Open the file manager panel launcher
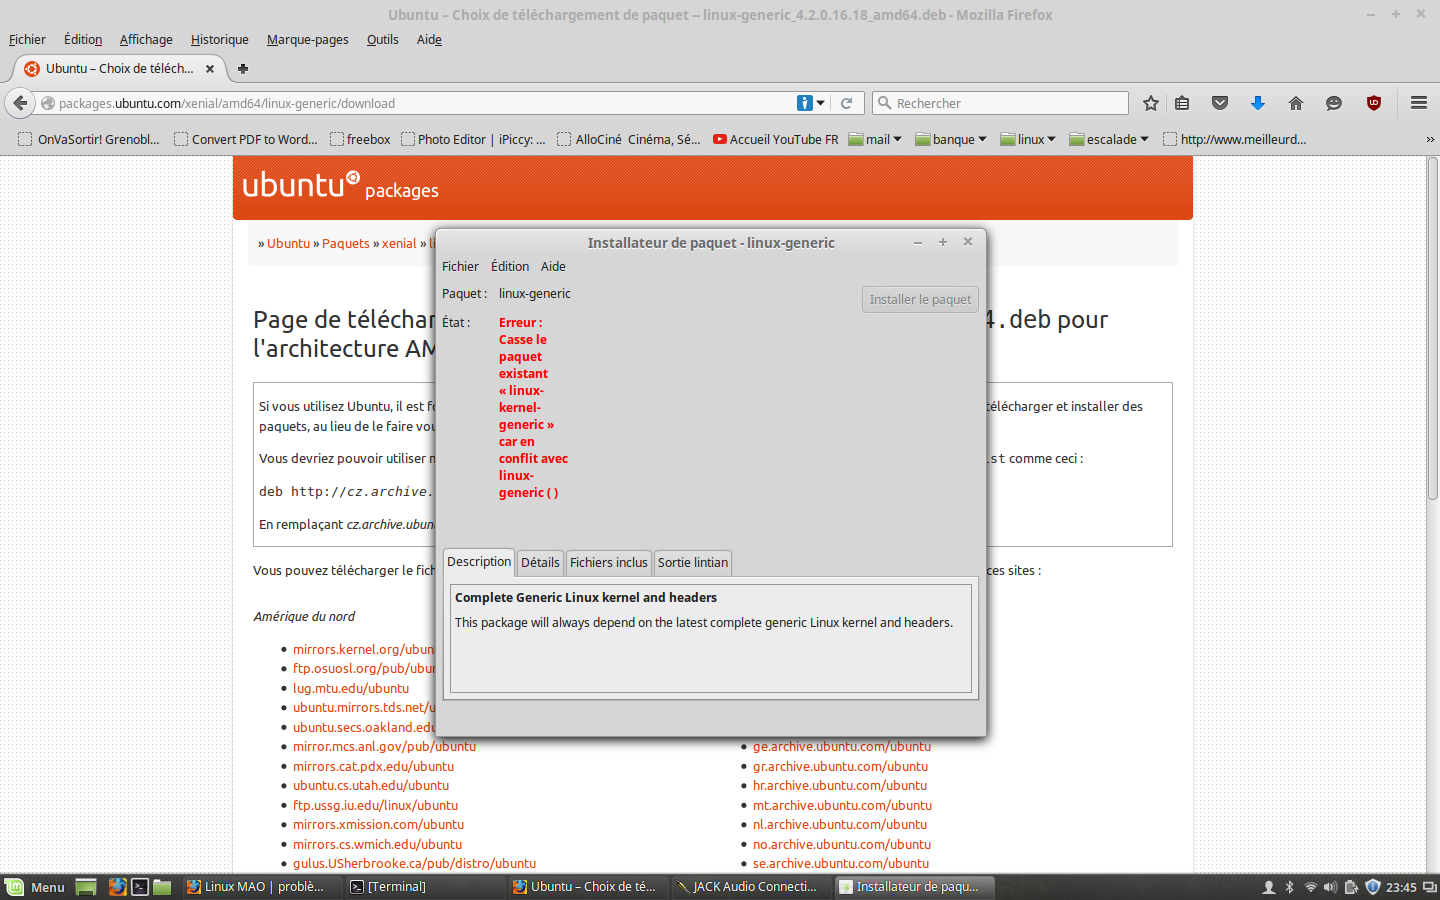 [x=162, y=887]
